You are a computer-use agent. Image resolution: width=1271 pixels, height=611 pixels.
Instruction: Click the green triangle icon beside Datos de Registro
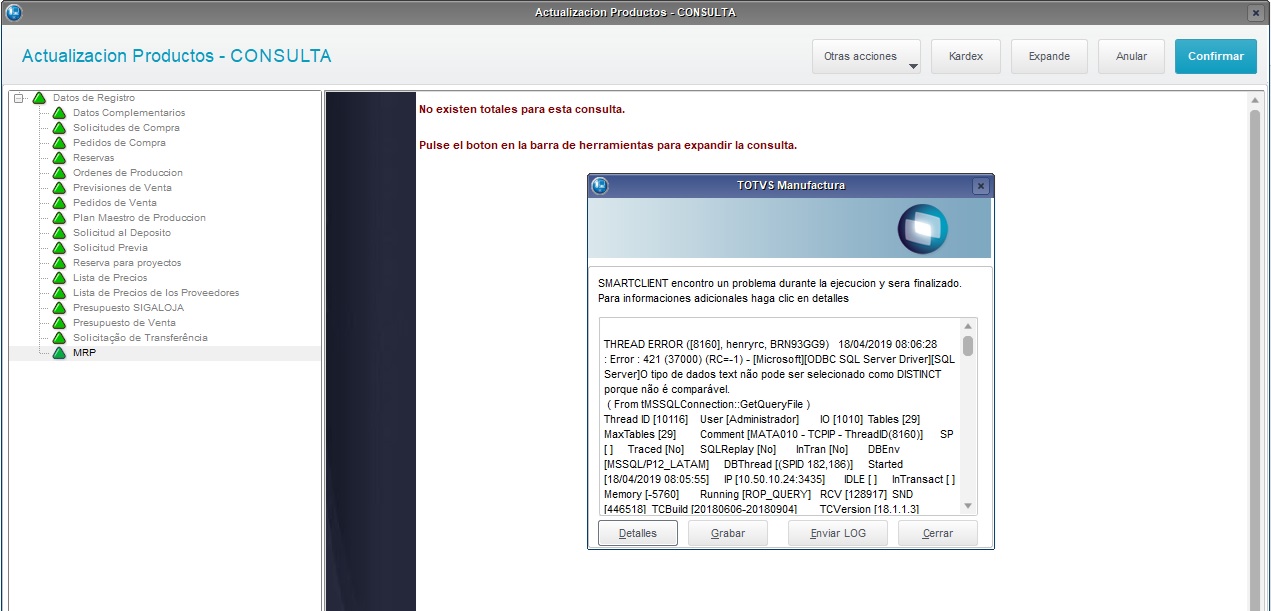[x=39, y=98]
